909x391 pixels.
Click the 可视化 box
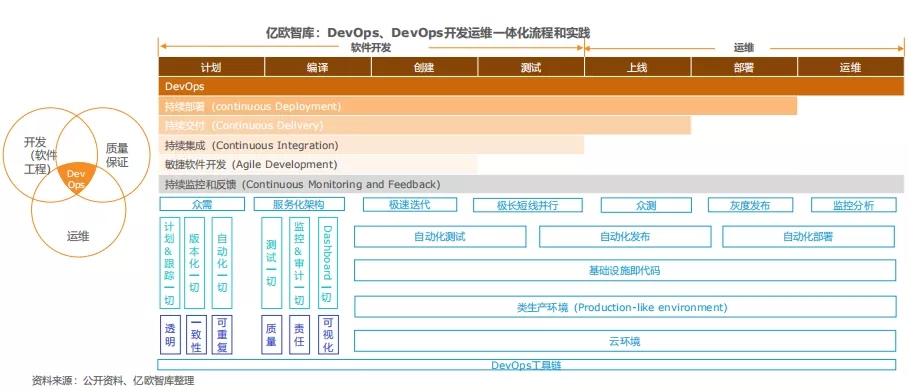click(x=328, y=335)
